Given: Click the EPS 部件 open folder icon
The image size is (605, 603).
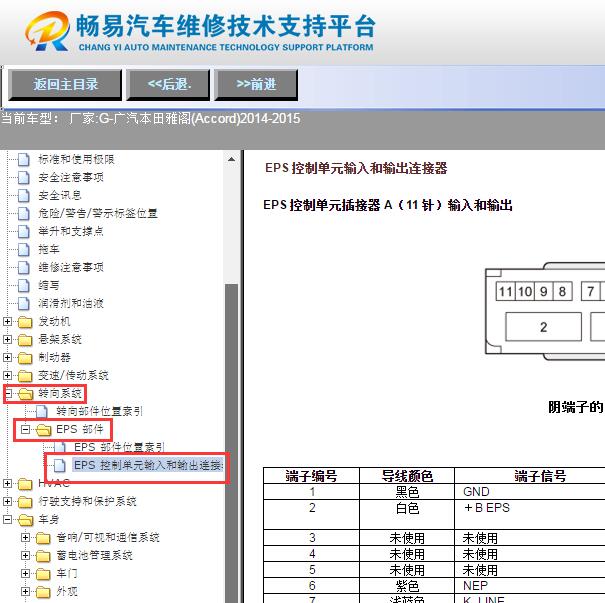Looking at the screenshot, I should 44,429.
